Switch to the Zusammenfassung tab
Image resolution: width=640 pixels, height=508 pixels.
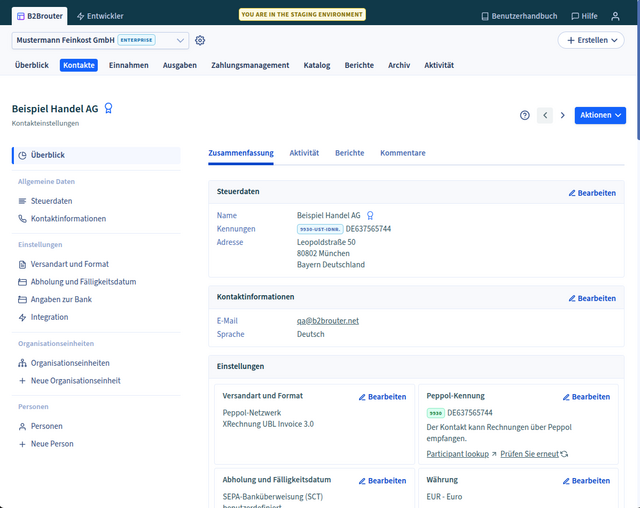(x=241, y=153)
